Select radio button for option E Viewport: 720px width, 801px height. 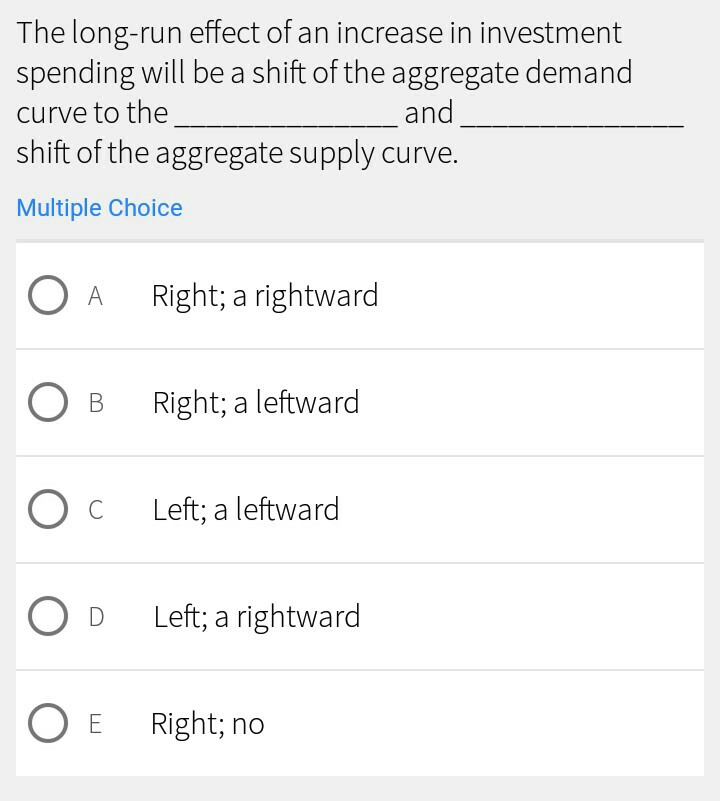(47, 723)
